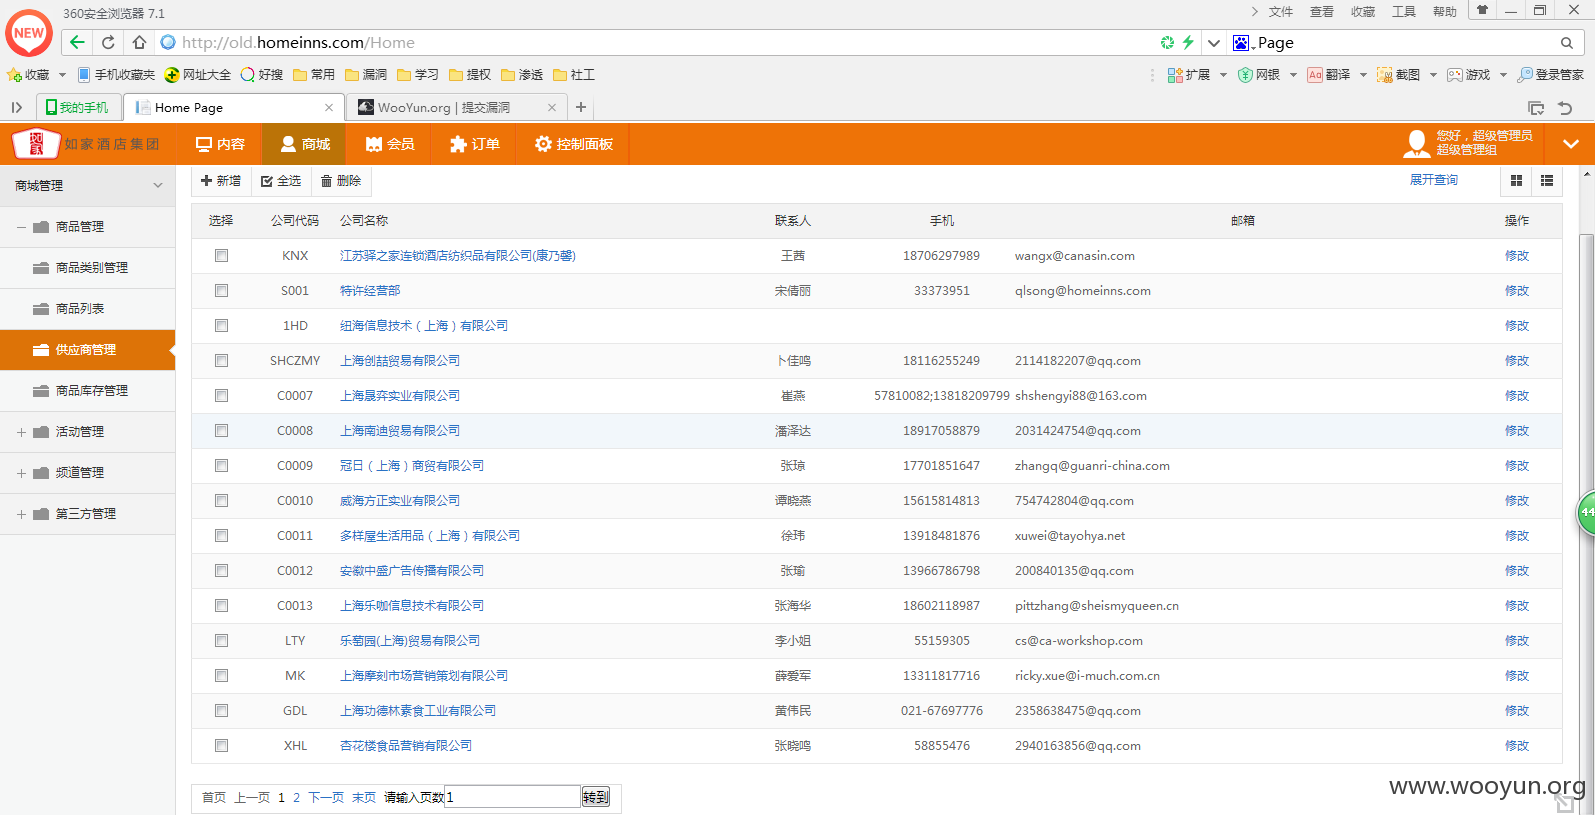Reload the page with refresh icon
This screenshot has height=815, width=1595.
108,42
